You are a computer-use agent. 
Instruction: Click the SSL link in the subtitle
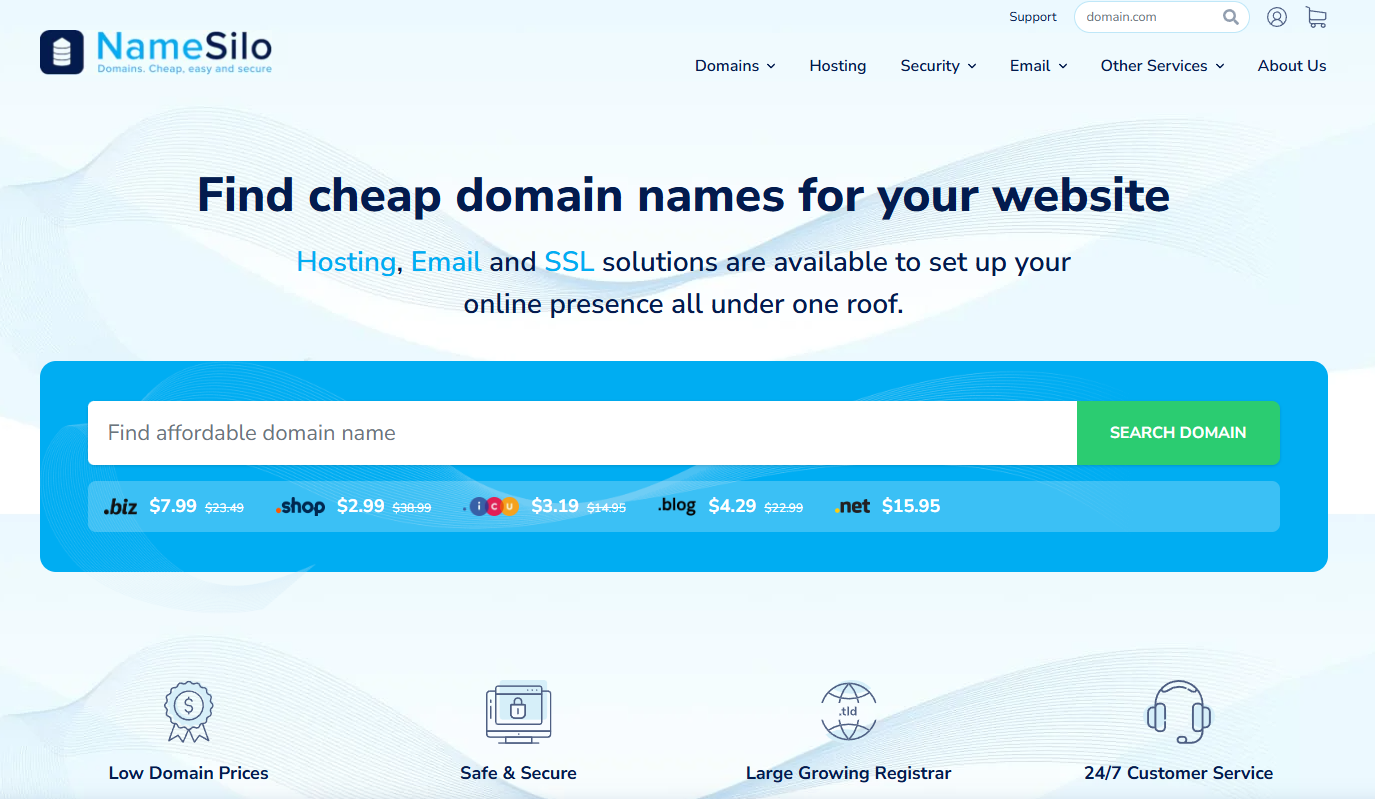pos(569,262)
